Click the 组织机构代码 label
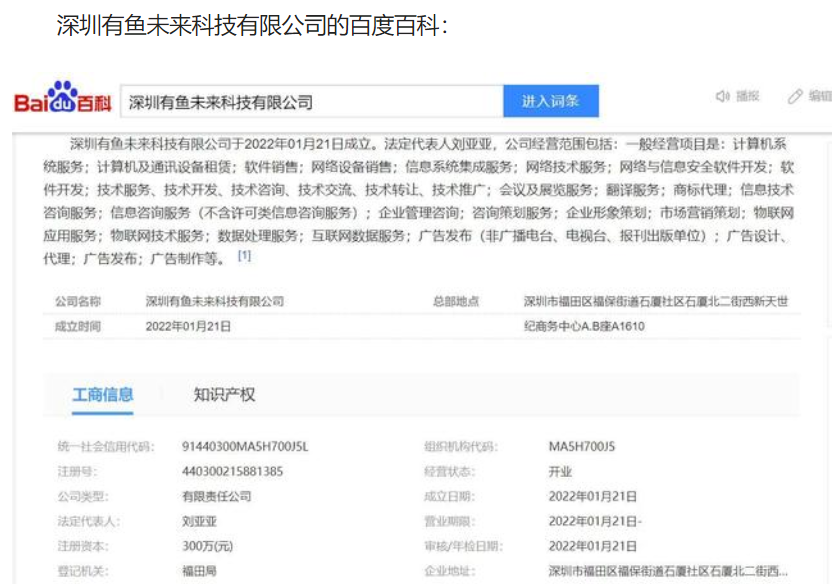835x584 pixels. pyautogui.click(x=461, y=446)
